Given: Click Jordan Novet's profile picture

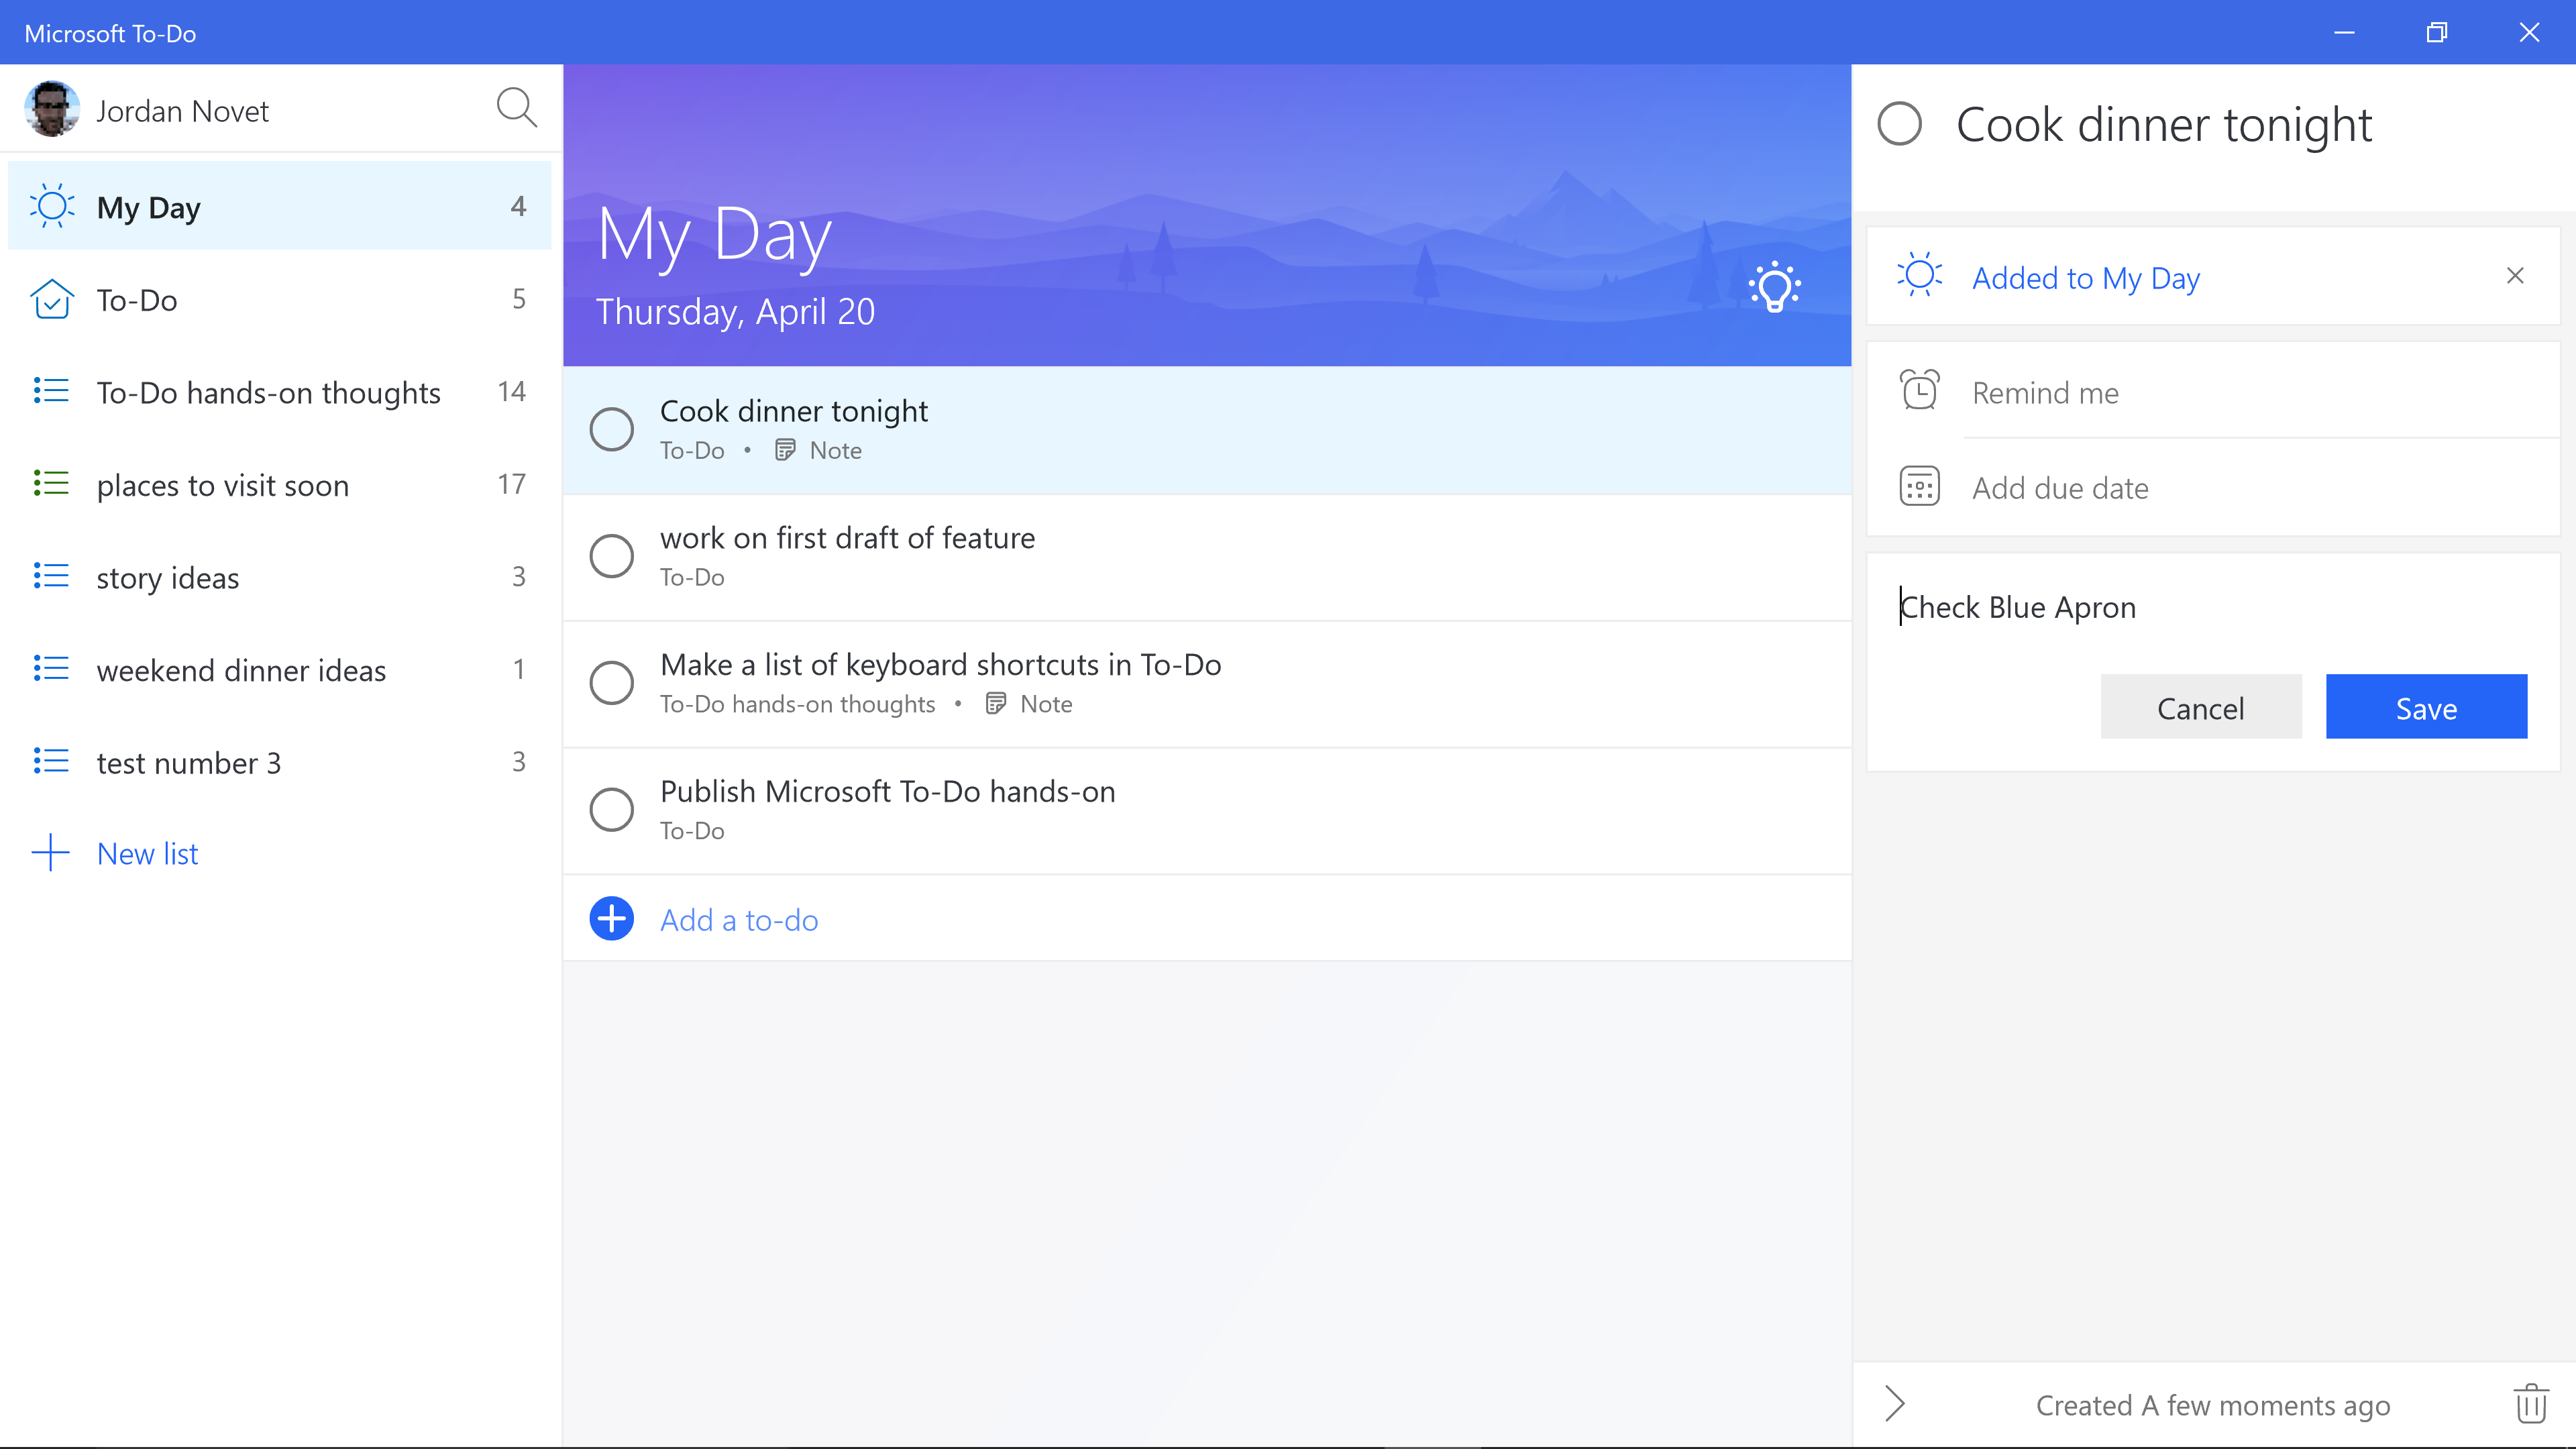Looking at the screenshot, I should pos(51,109).
